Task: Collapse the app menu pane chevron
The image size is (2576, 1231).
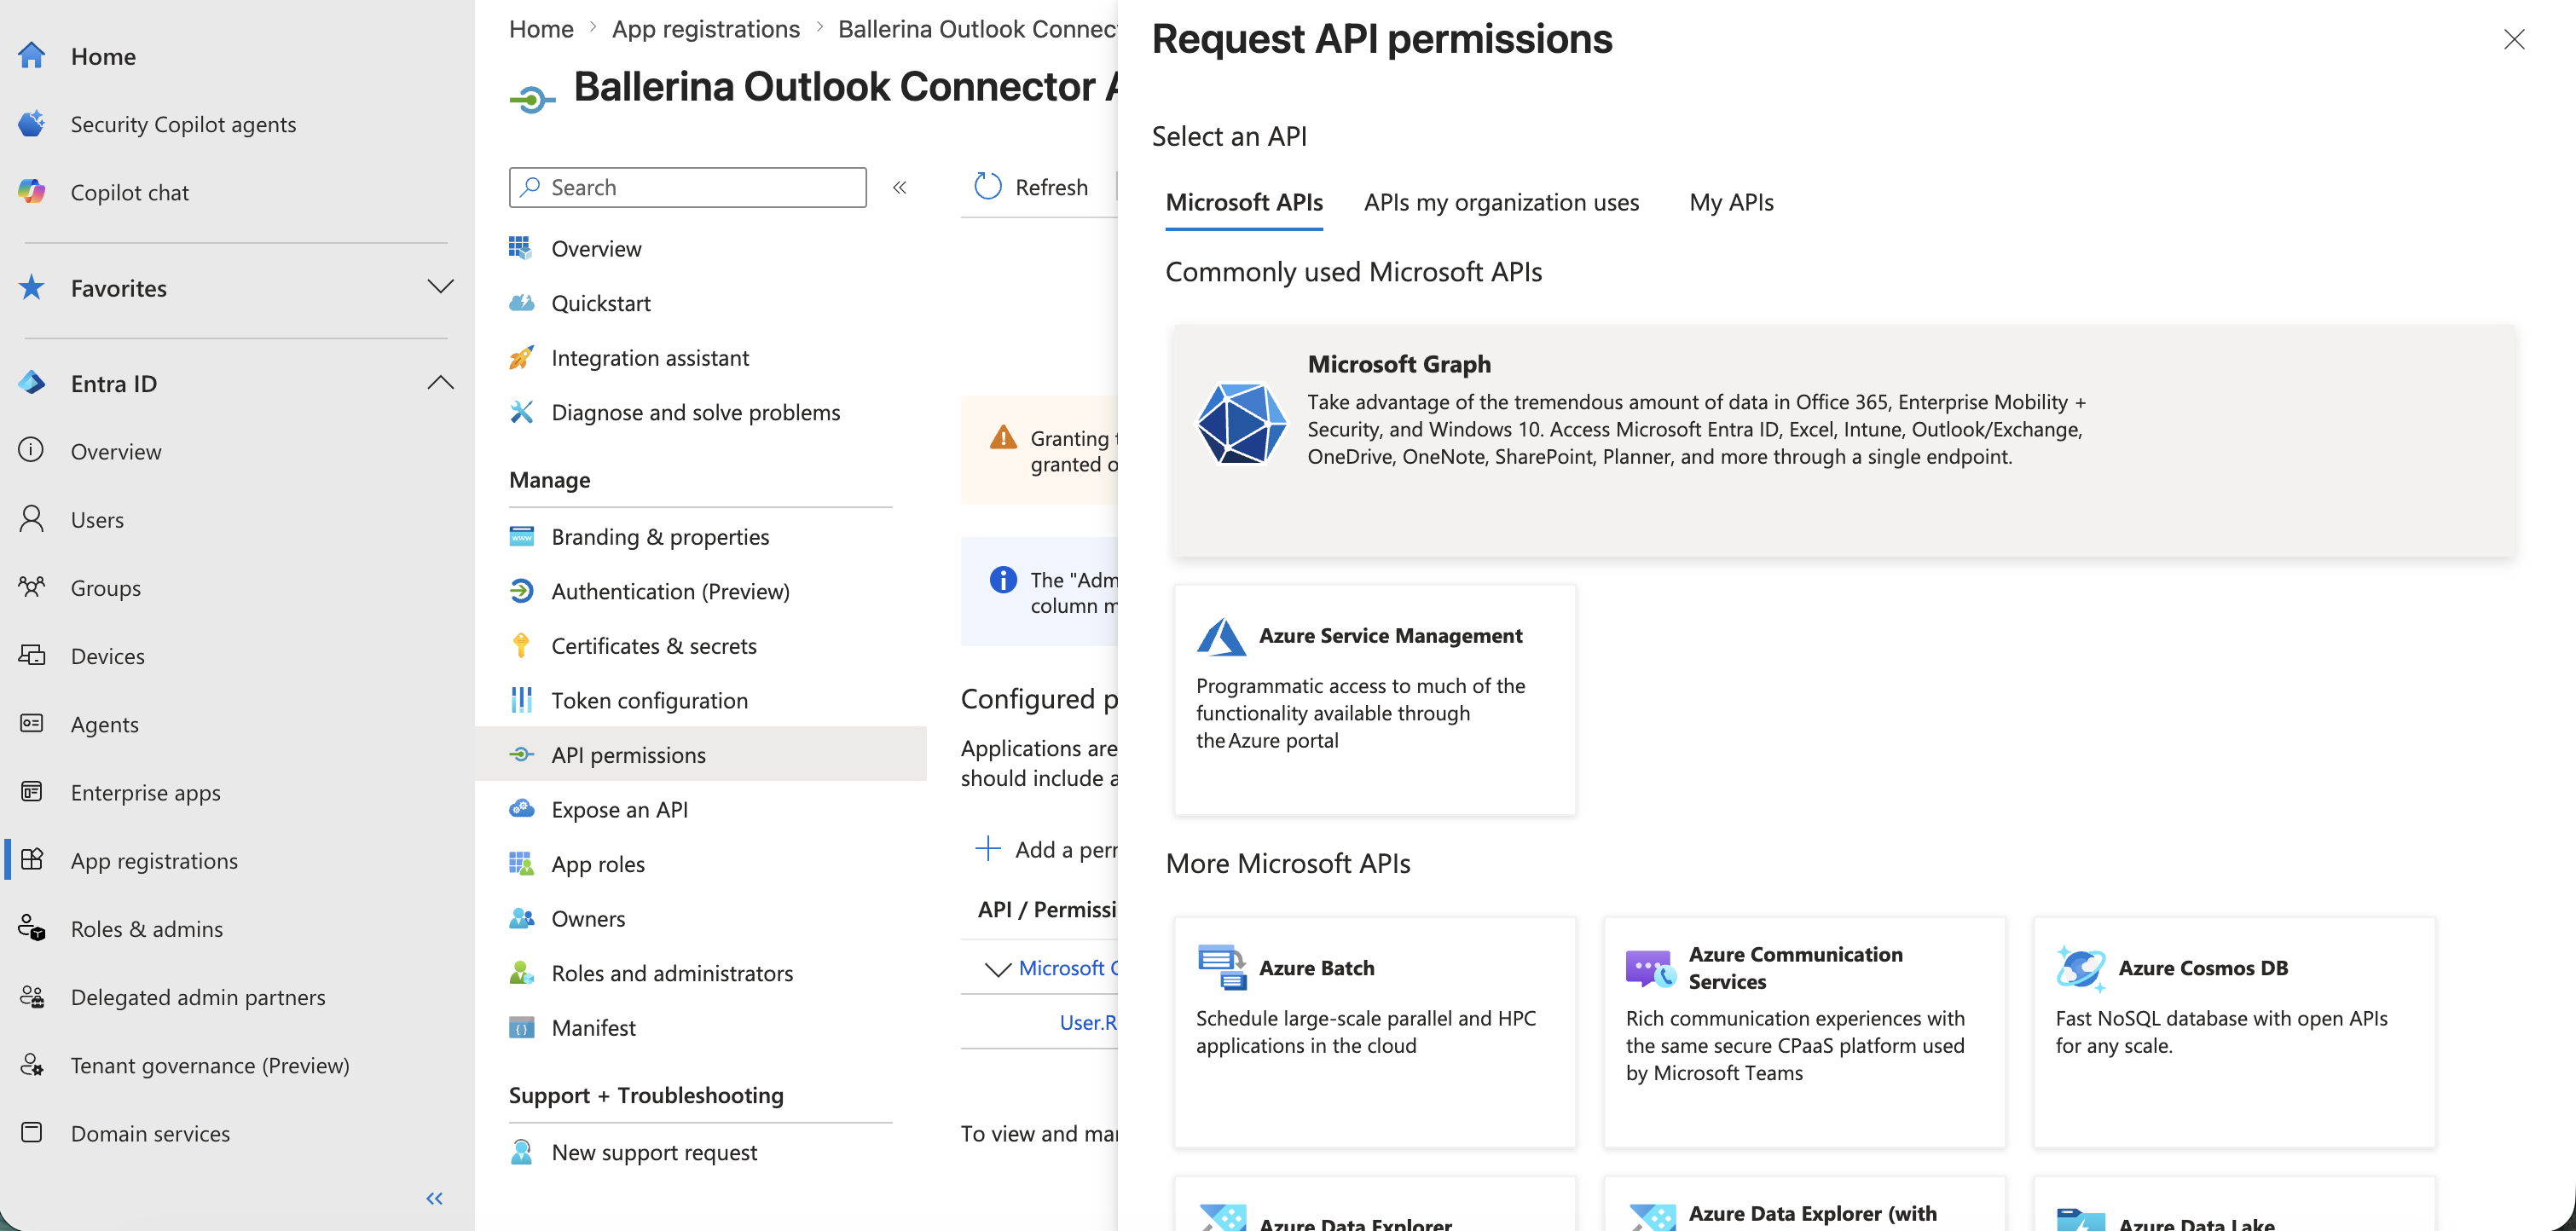Action: [899, 187]
